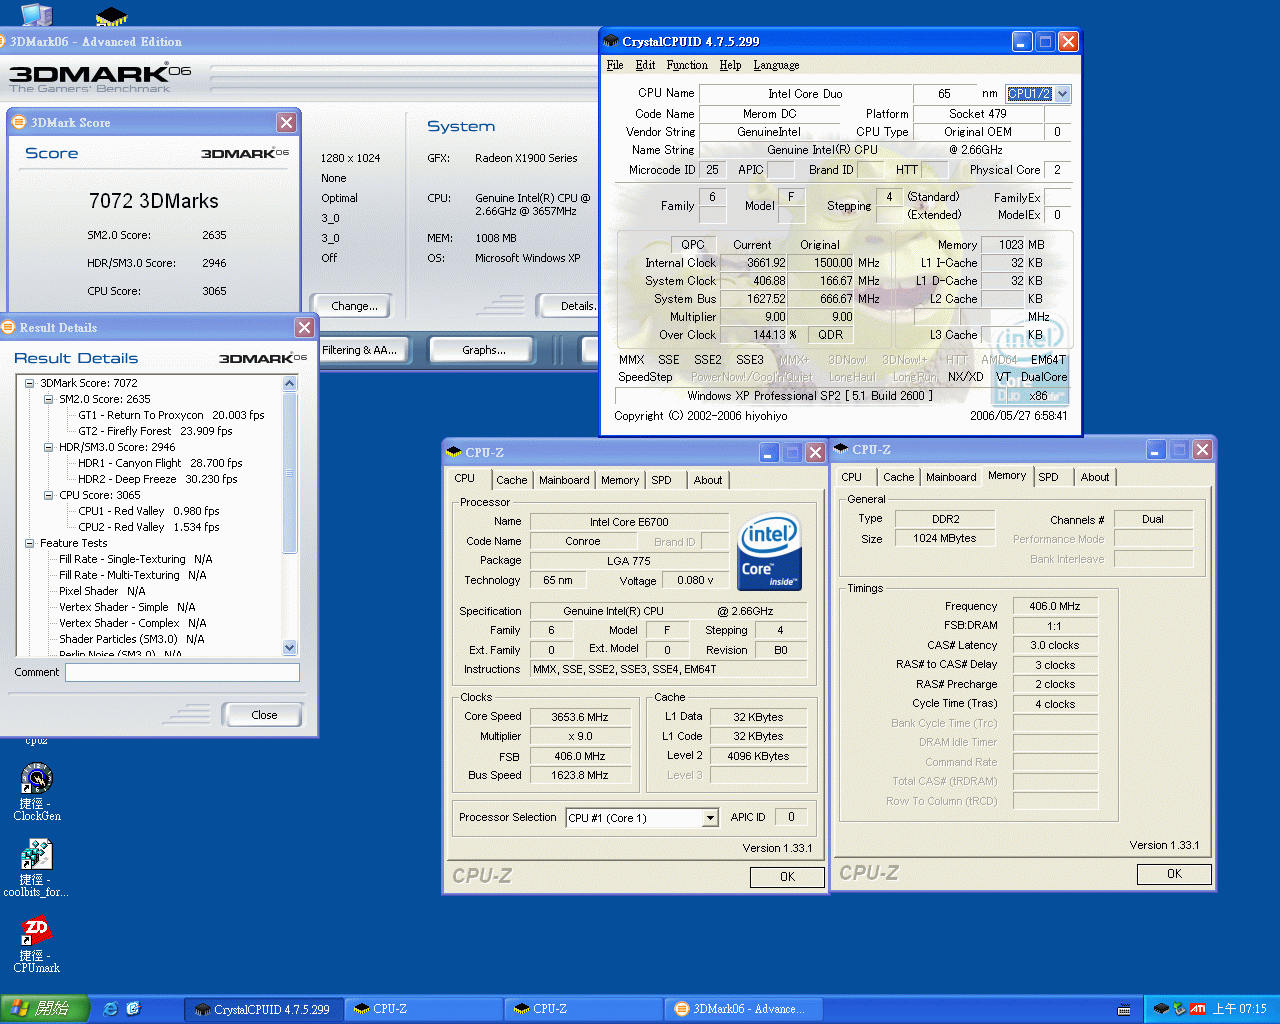Click the 3DMark Score panel orange icon
The height and width of the screenshot is (1024, 1280).
coord(18,122)
